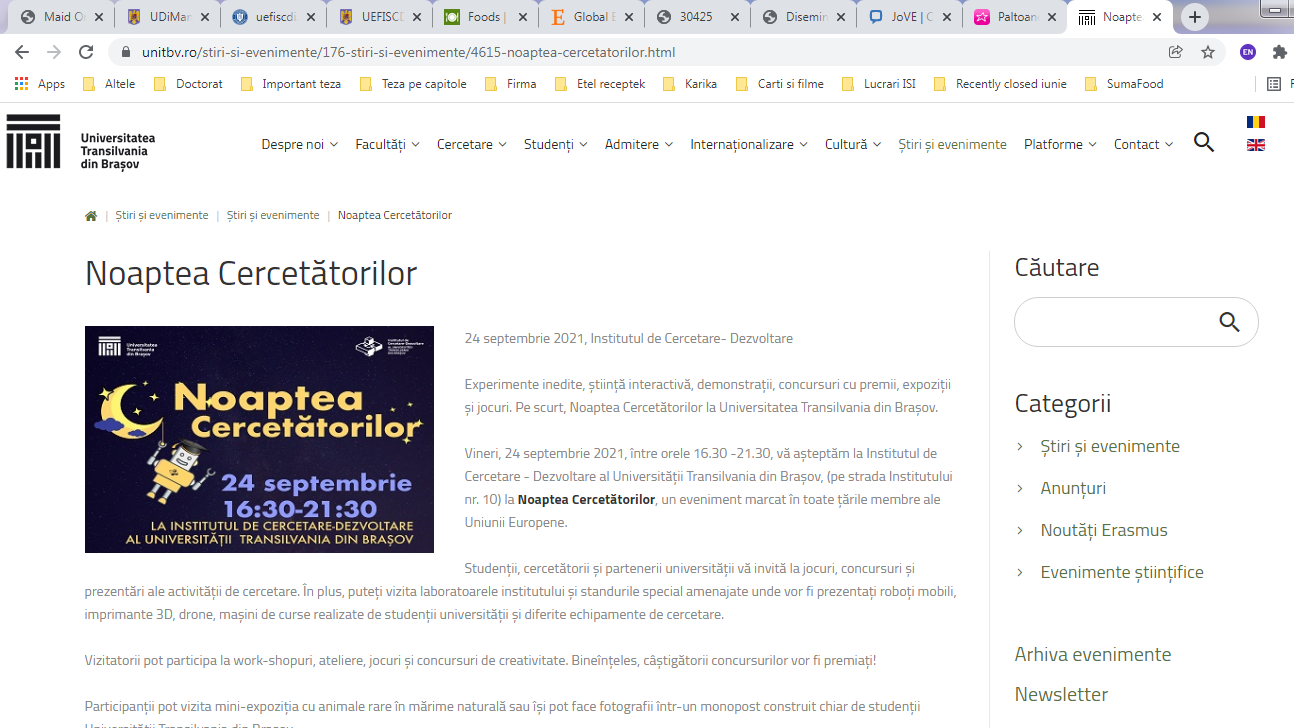Open the Noutăți Erasmus category link
Viewport: 1294px width, 728px height.
1103,530
